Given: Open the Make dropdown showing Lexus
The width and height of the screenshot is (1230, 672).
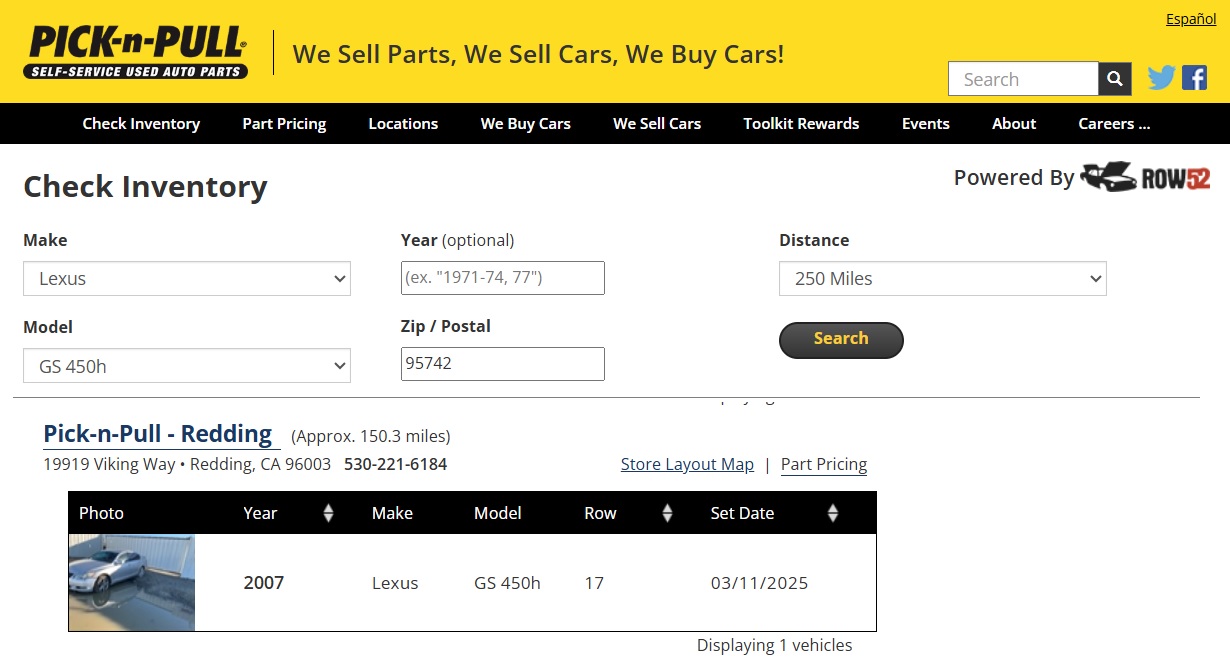Looking at the screenshot, I should coord(187,279).
